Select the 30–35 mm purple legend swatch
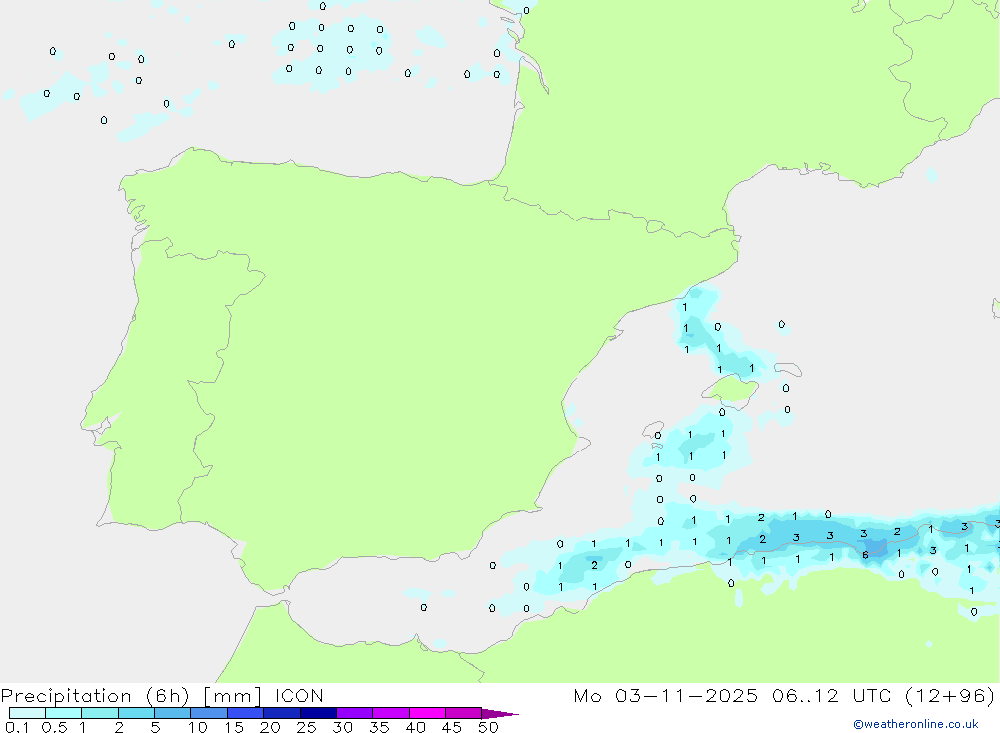 point(355,713)
